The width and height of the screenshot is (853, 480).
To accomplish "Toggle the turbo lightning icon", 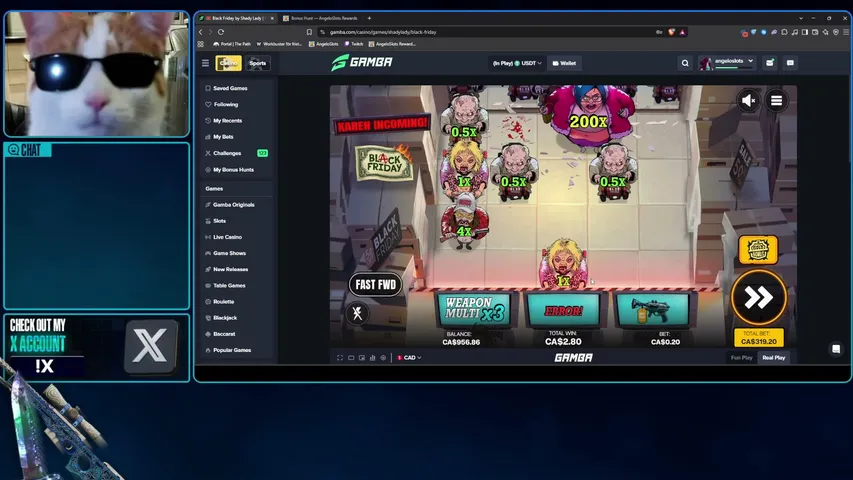I will [357, 313].
